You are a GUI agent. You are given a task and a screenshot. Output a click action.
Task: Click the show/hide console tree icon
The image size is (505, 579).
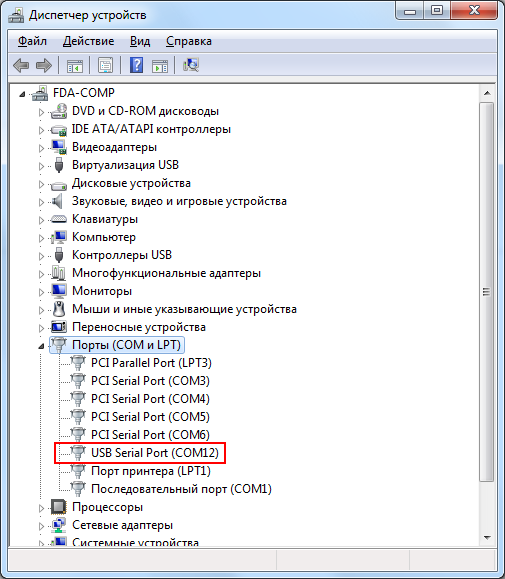click(75, 66)
